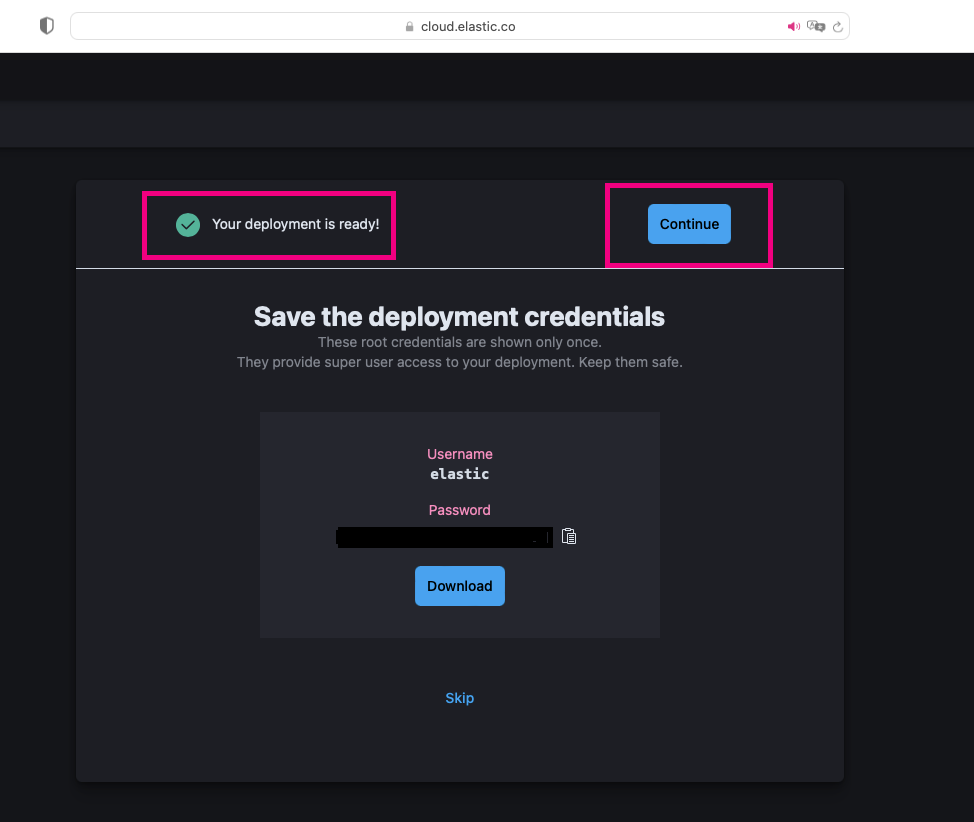The image size is (974, 822).
Task: Click the green deployment success checkmark
Action: coord(188,224)
